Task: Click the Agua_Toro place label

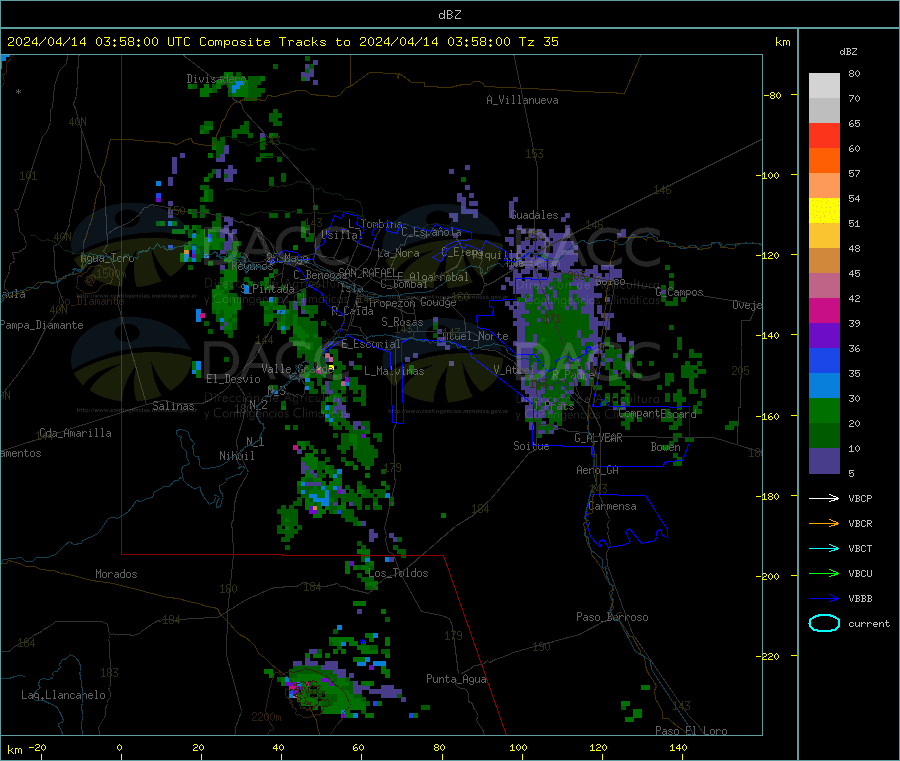Action: coord(107,258)
